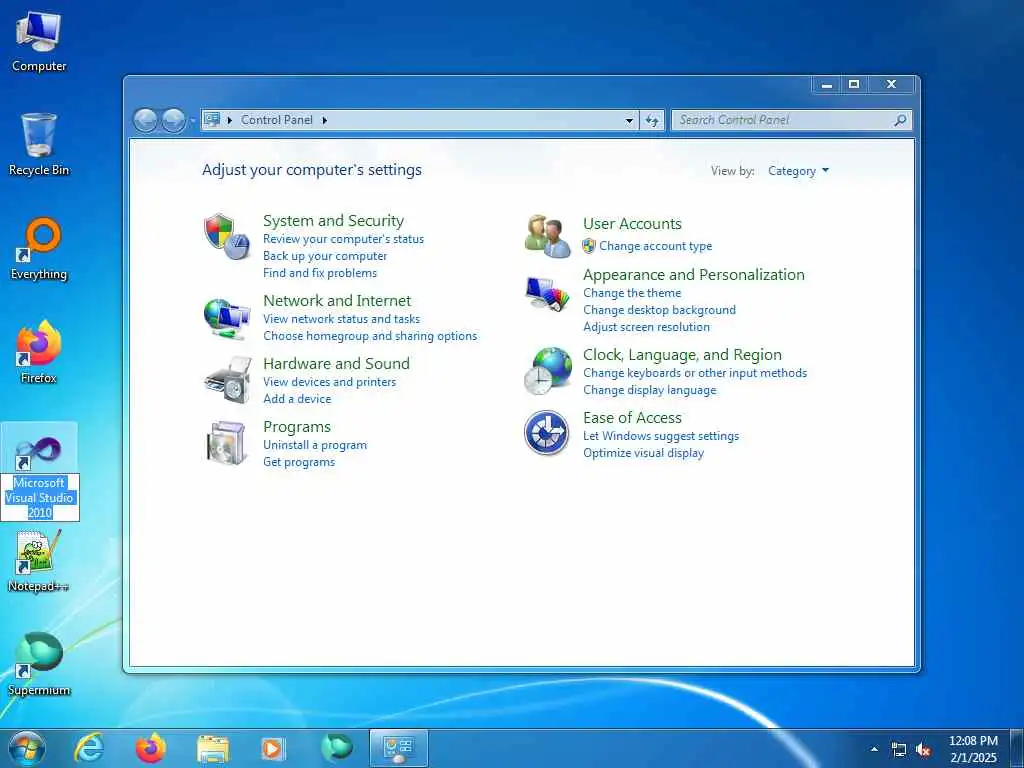The height and width of the screenshot is (768, 1024).
Task: Click the Show desktop strip on the taskbar
Action: (x=1017, y=748)
